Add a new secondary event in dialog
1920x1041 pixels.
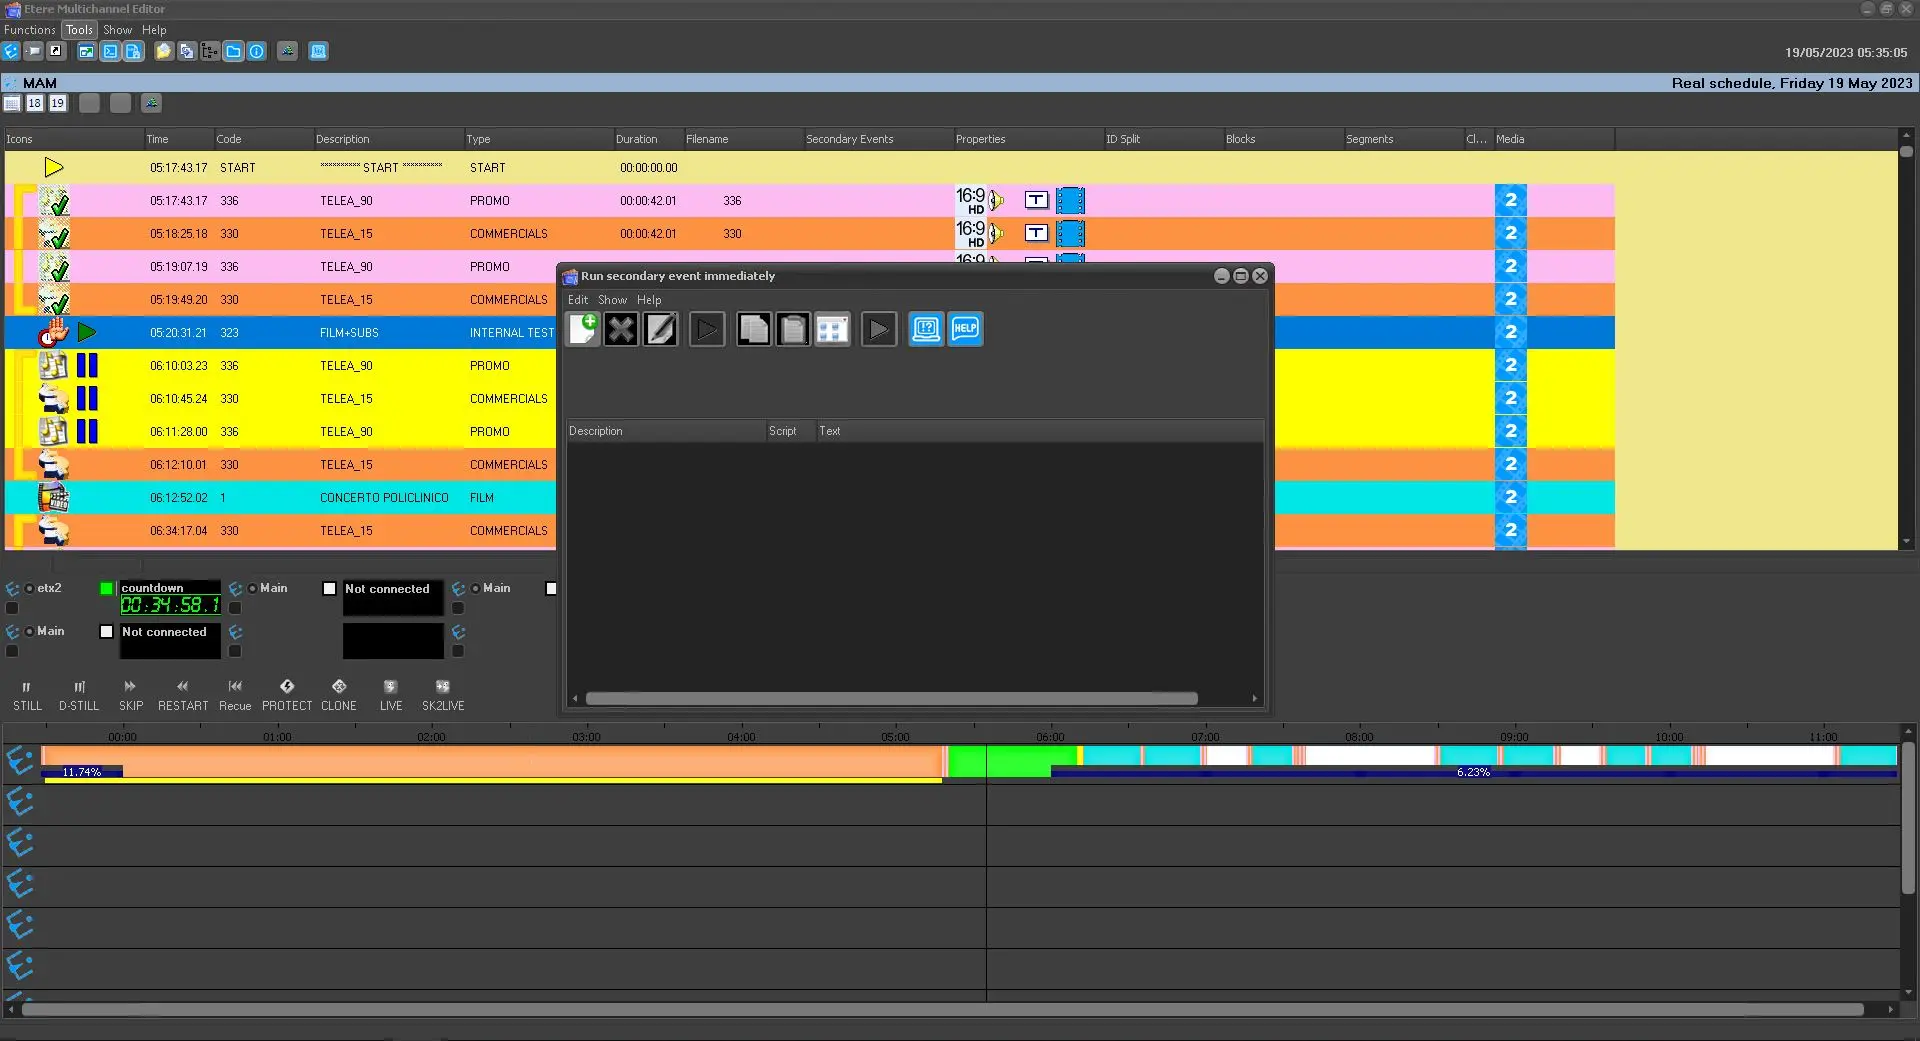[583, 329]
